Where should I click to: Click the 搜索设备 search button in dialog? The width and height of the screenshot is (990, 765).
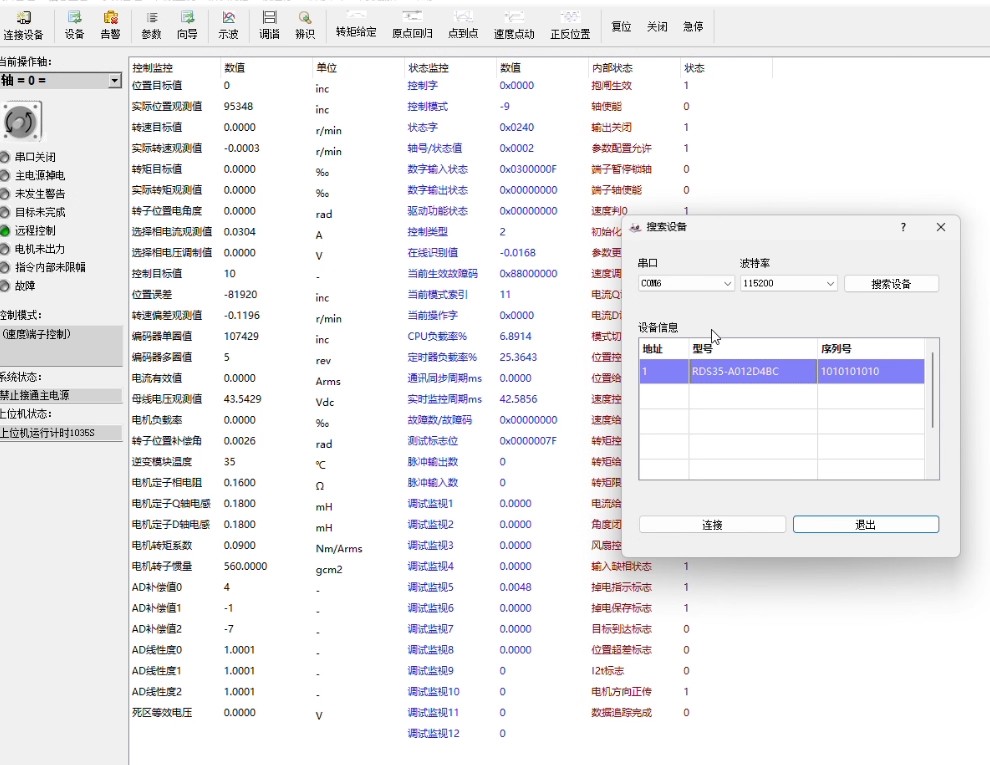tap(892, 284)
